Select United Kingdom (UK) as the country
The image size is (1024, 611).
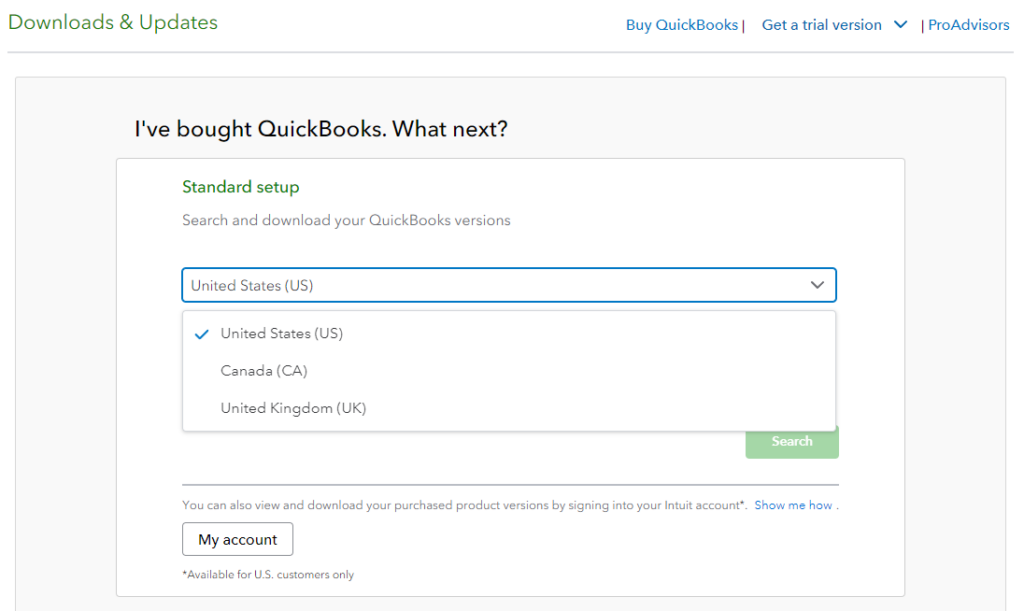293,408
